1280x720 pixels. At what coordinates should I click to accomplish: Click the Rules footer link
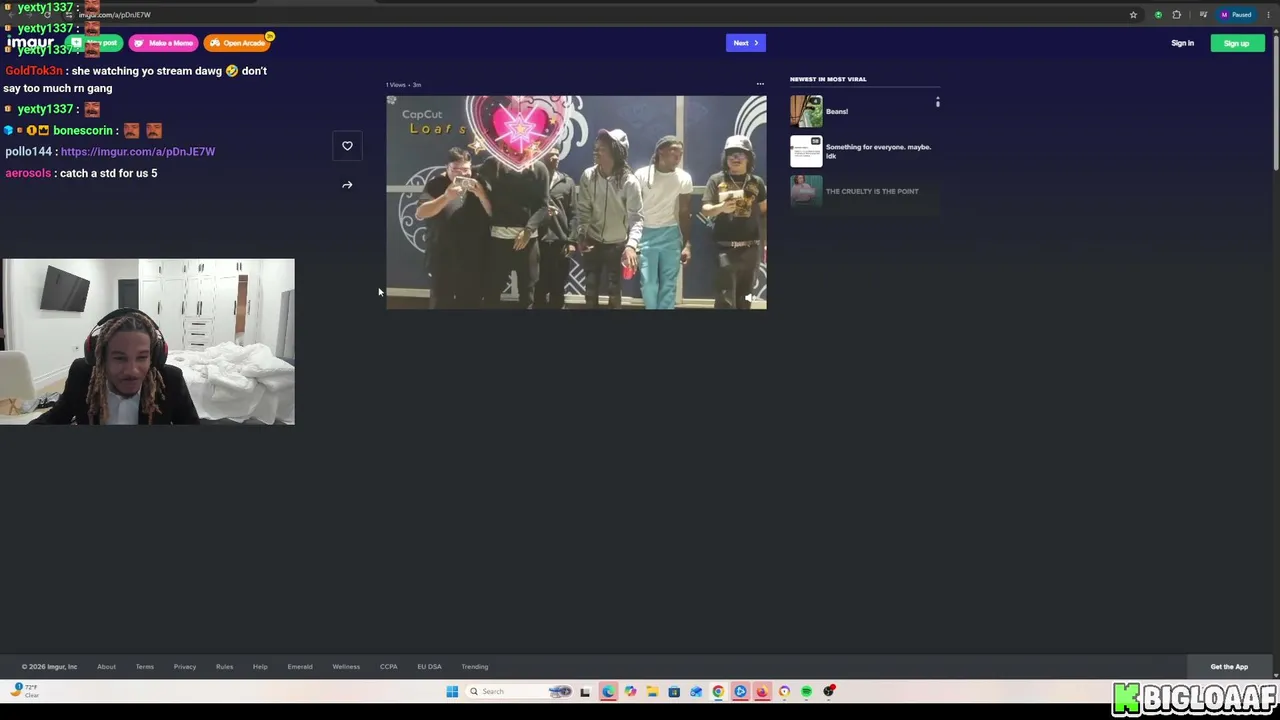224,667
